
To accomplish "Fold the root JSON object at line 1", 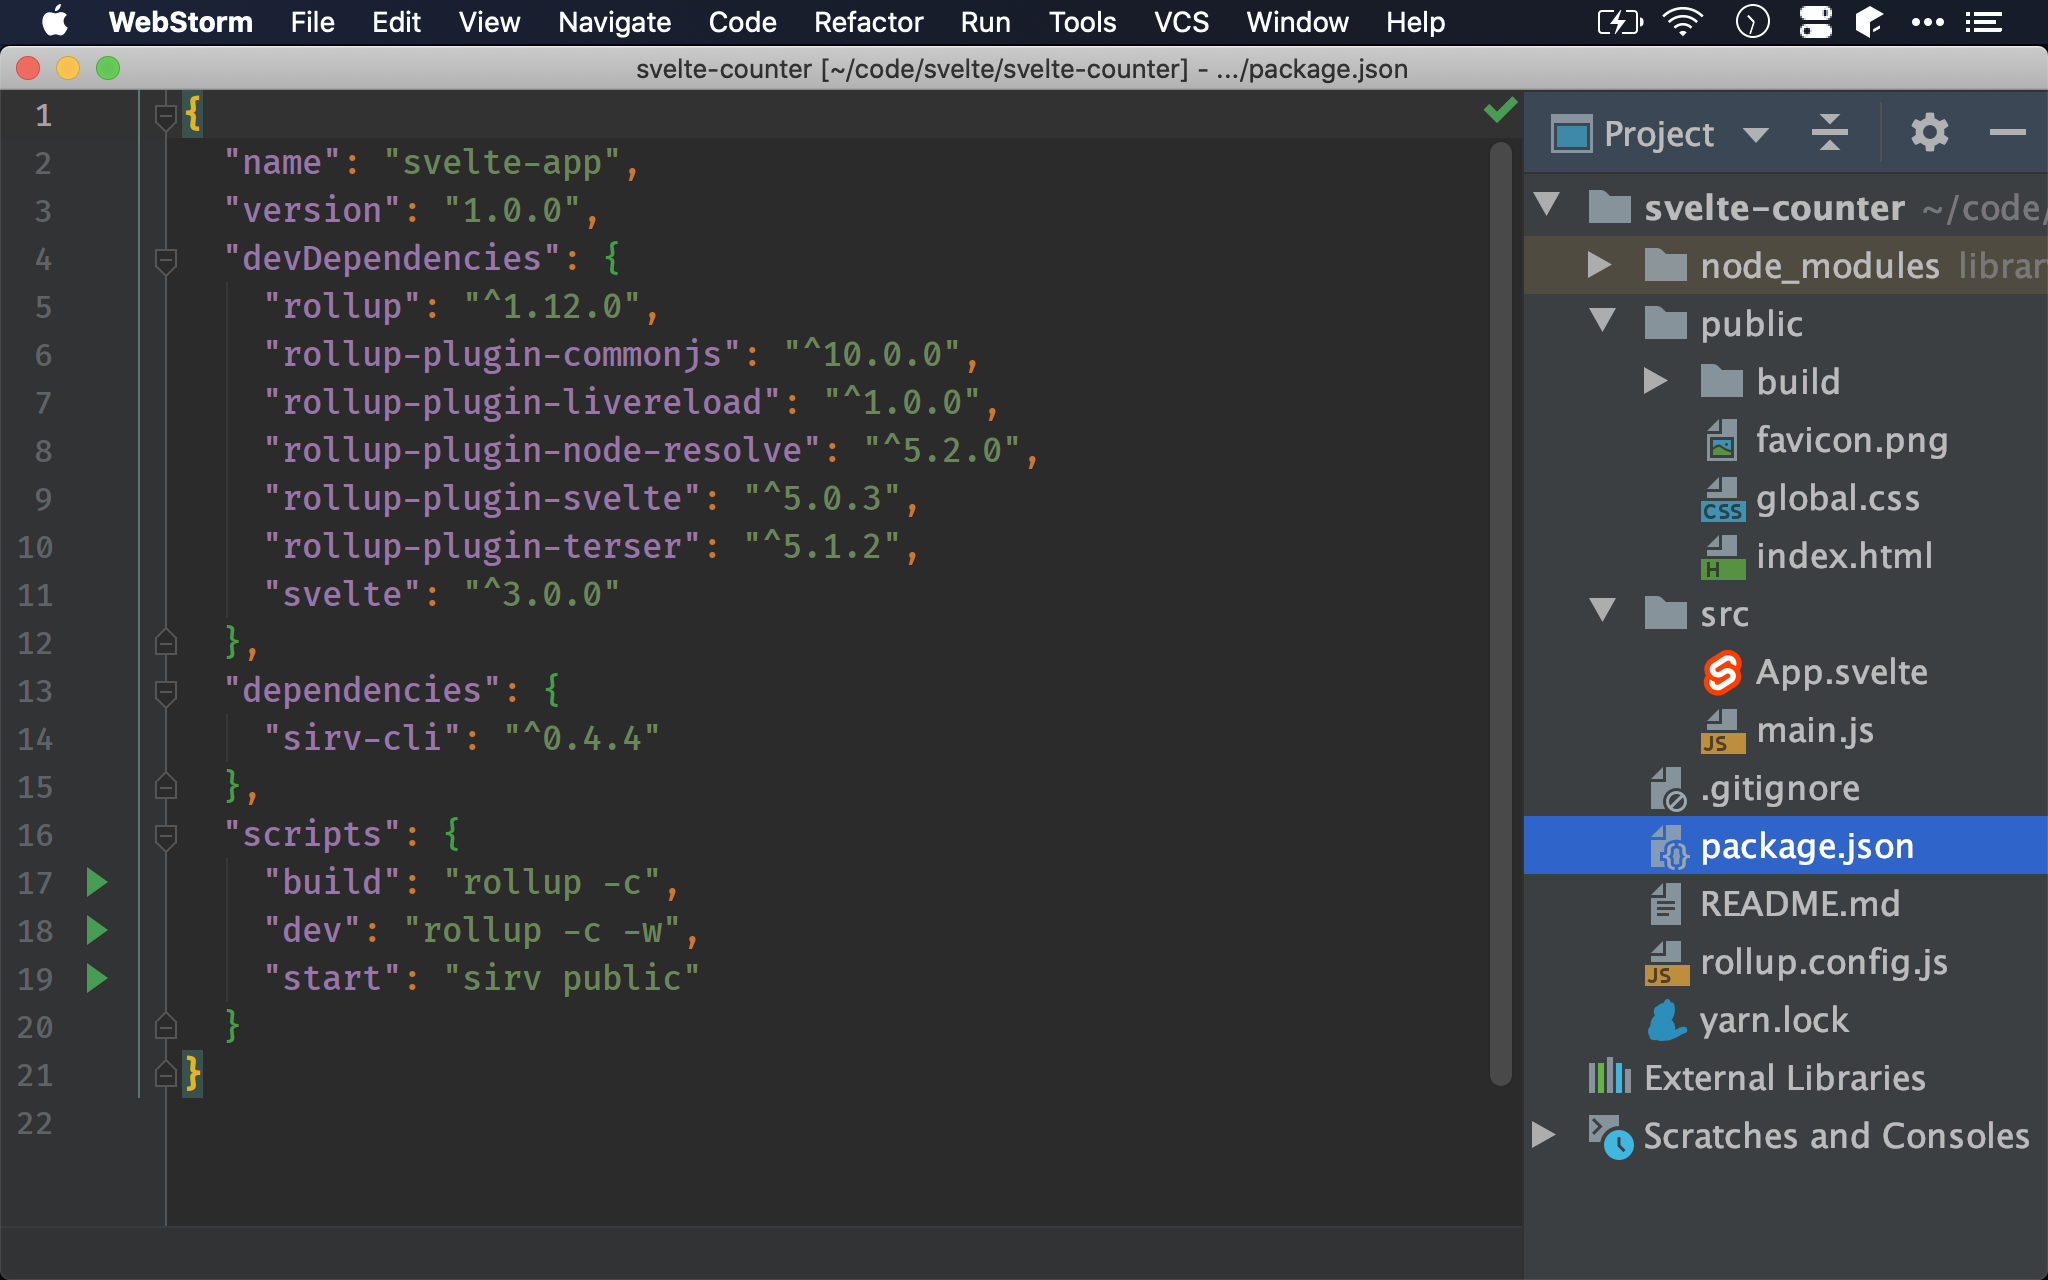I will (x=166, y=116).
